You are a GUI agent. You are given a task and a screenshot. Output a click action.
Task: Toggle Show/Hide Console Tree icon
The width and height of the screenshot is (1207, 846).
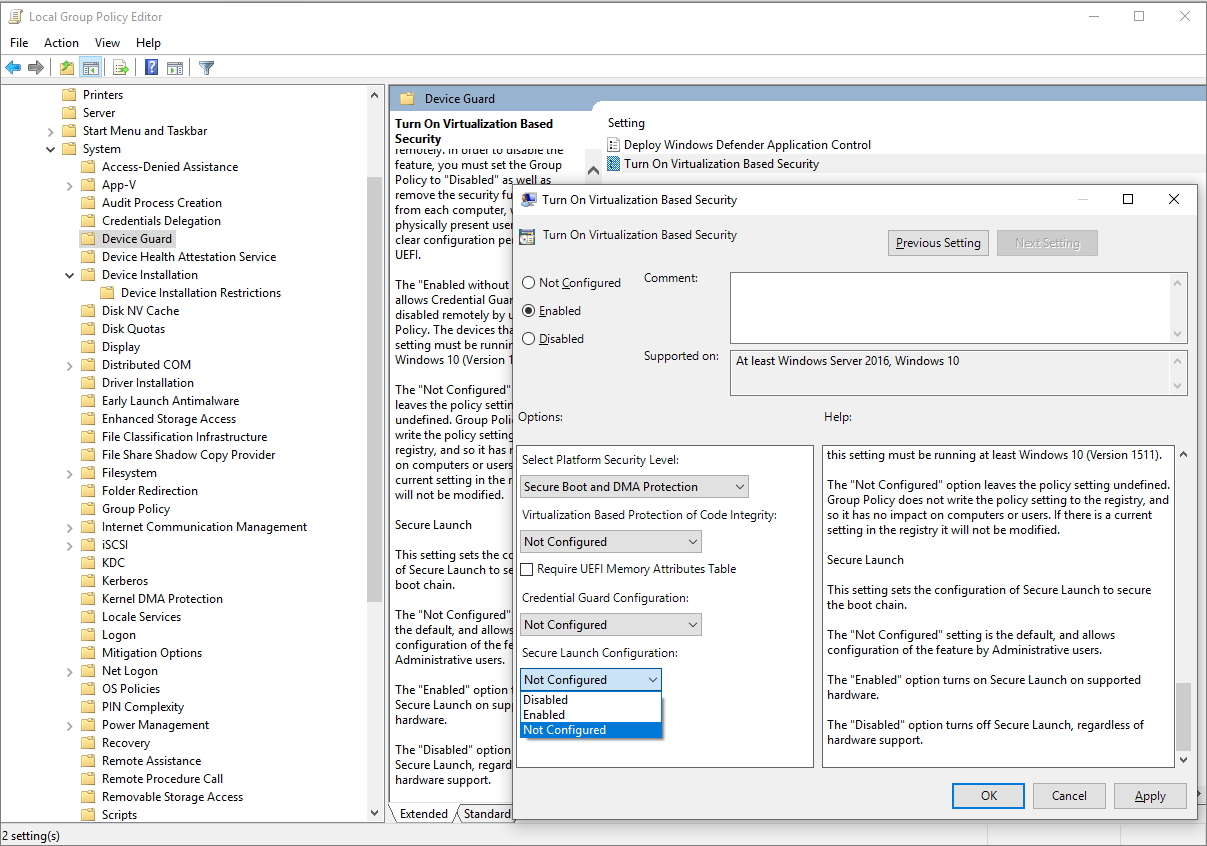click(91, 68)
